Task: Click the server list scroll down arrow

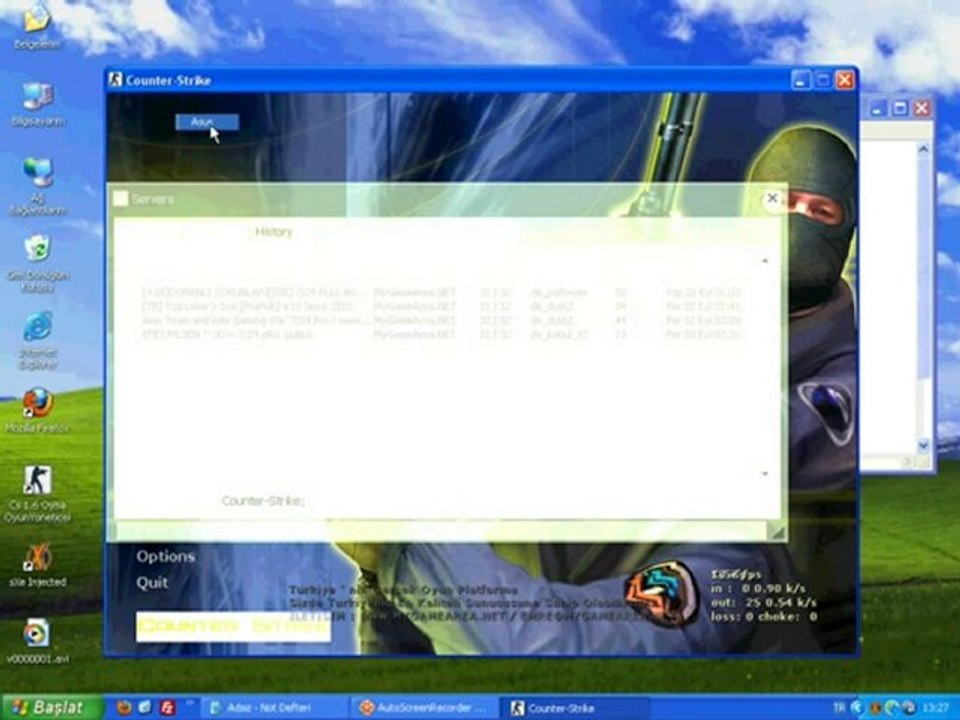Action: [765, 473]
